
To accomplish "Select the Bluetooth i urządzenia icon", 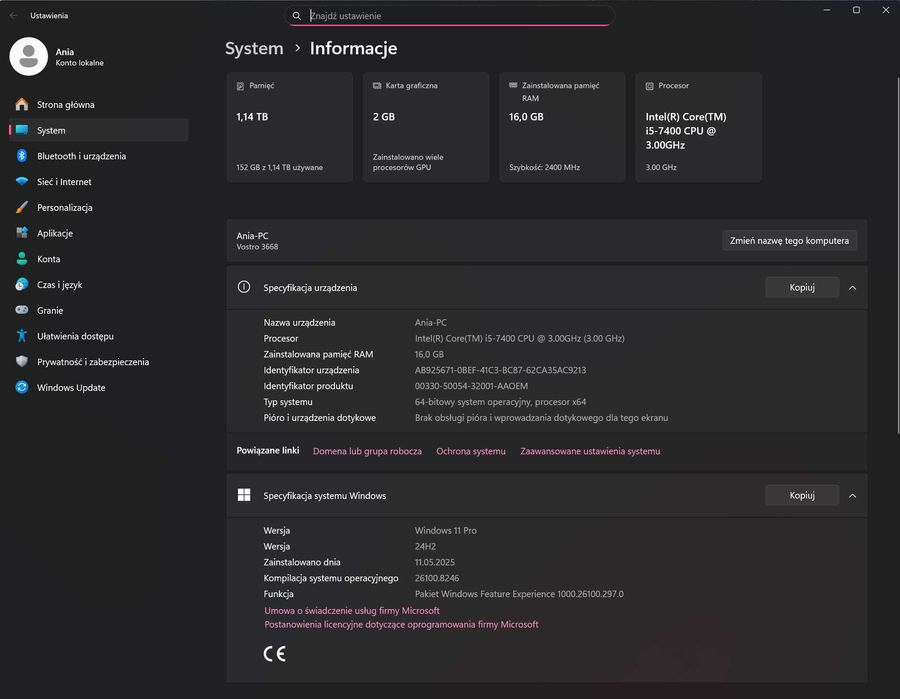I will coord(22,156).
